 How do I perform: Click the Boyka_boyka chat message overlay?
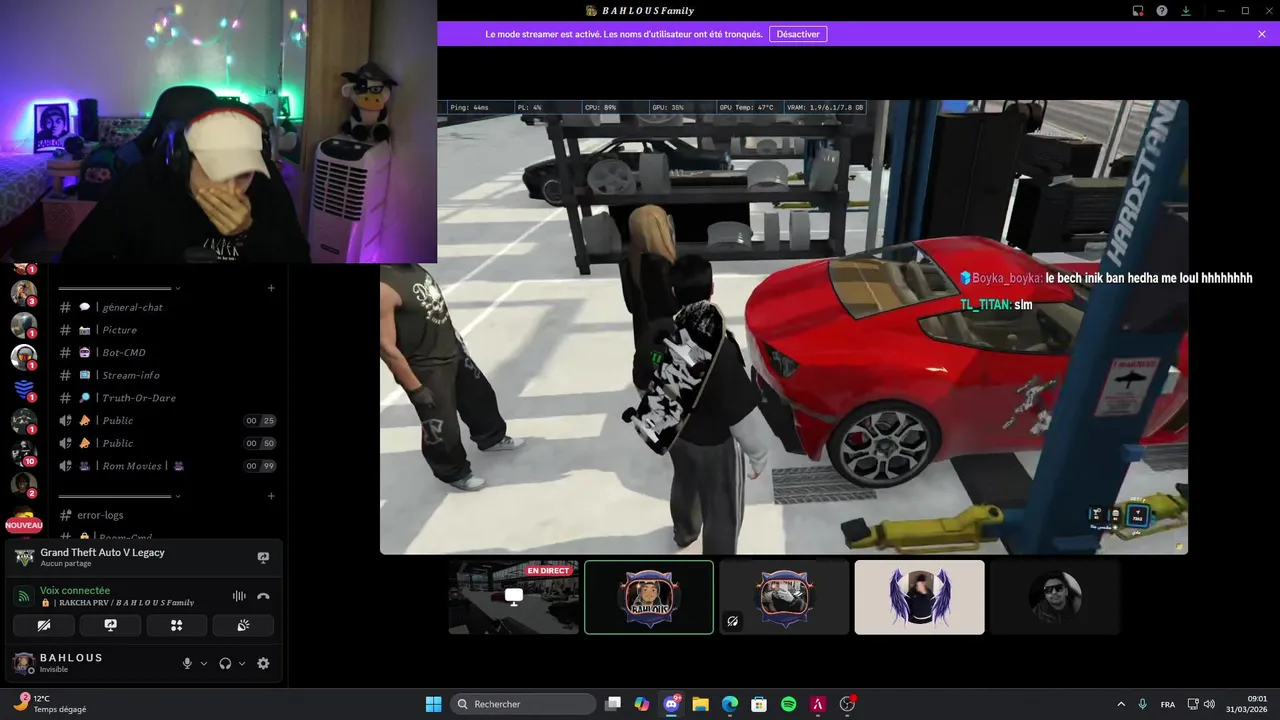point(1105,278)
